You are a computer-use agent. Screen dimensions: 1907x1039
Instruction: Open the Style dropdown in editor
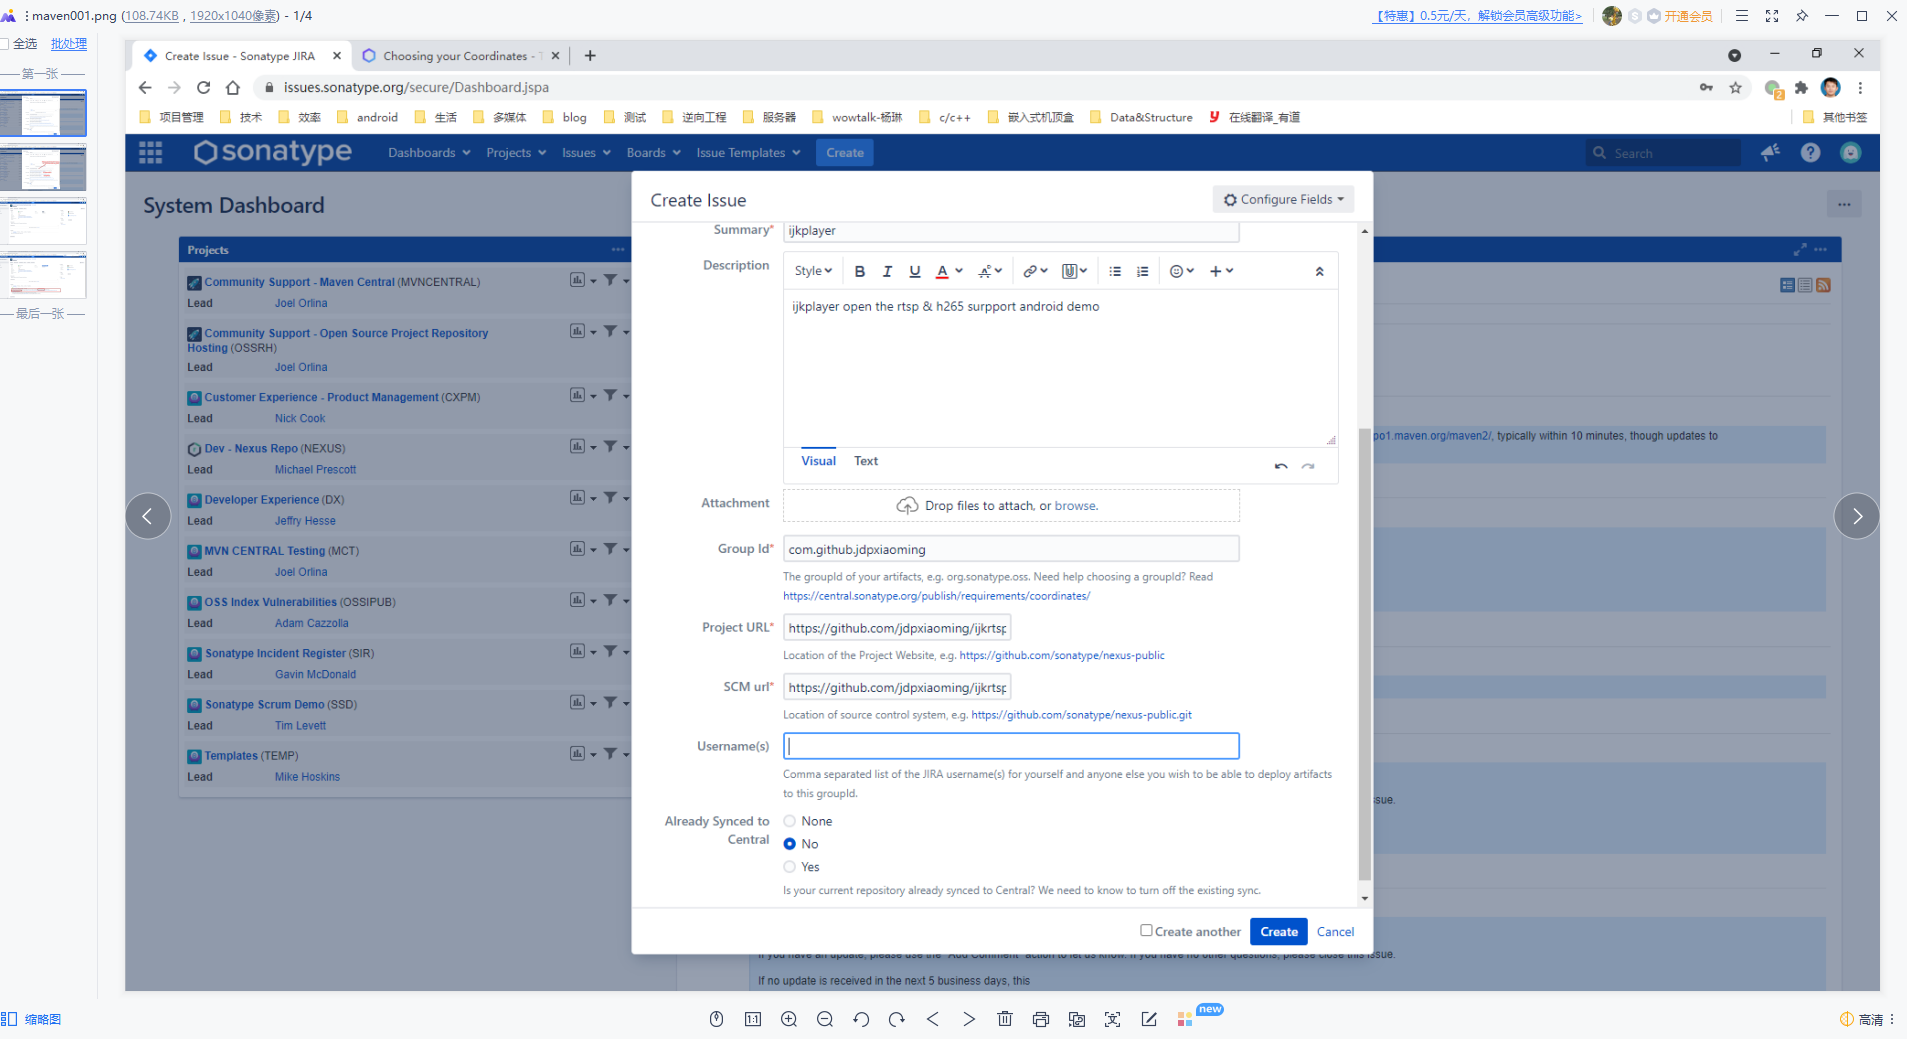[x=813, y=271]
